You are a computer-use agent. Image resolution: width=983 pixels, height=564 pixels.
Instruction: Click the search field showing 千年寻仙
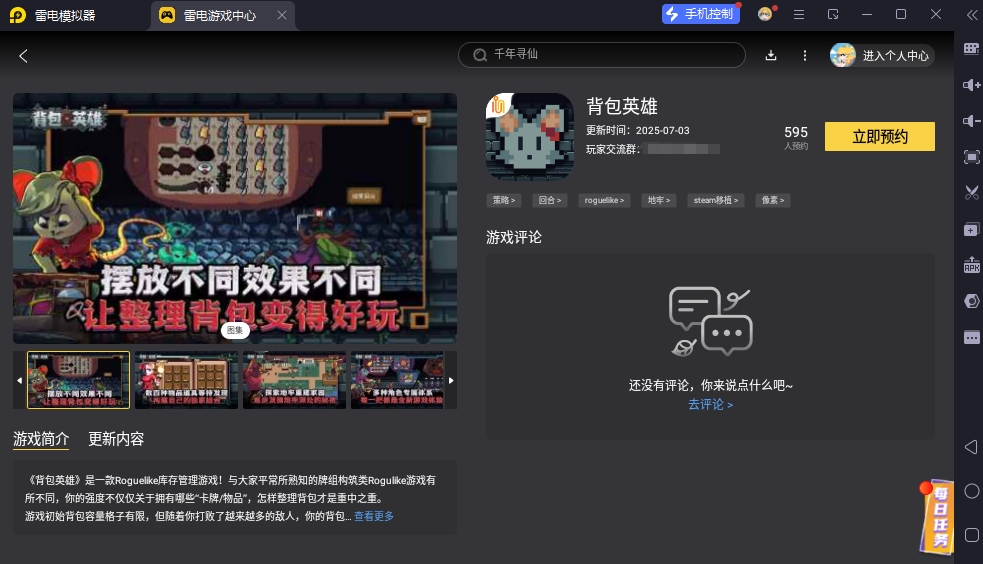coord(601,55)
